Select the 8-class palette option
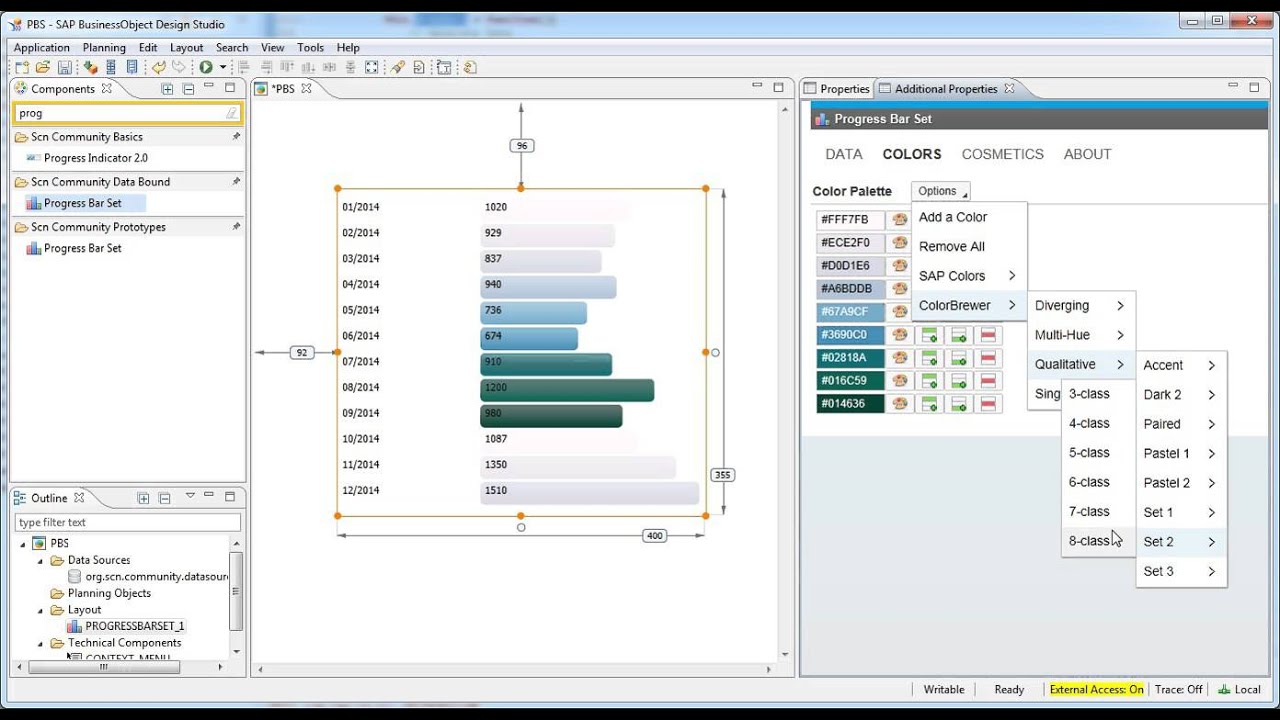Screen dimensions: 1280x720 1098,541
